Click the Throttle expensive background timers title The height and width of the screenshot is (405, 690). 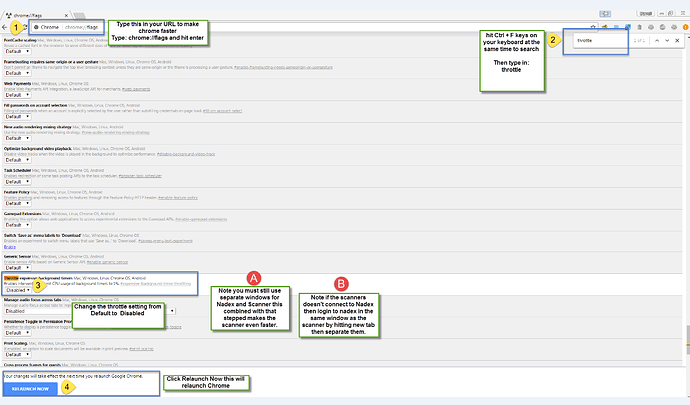38,278
